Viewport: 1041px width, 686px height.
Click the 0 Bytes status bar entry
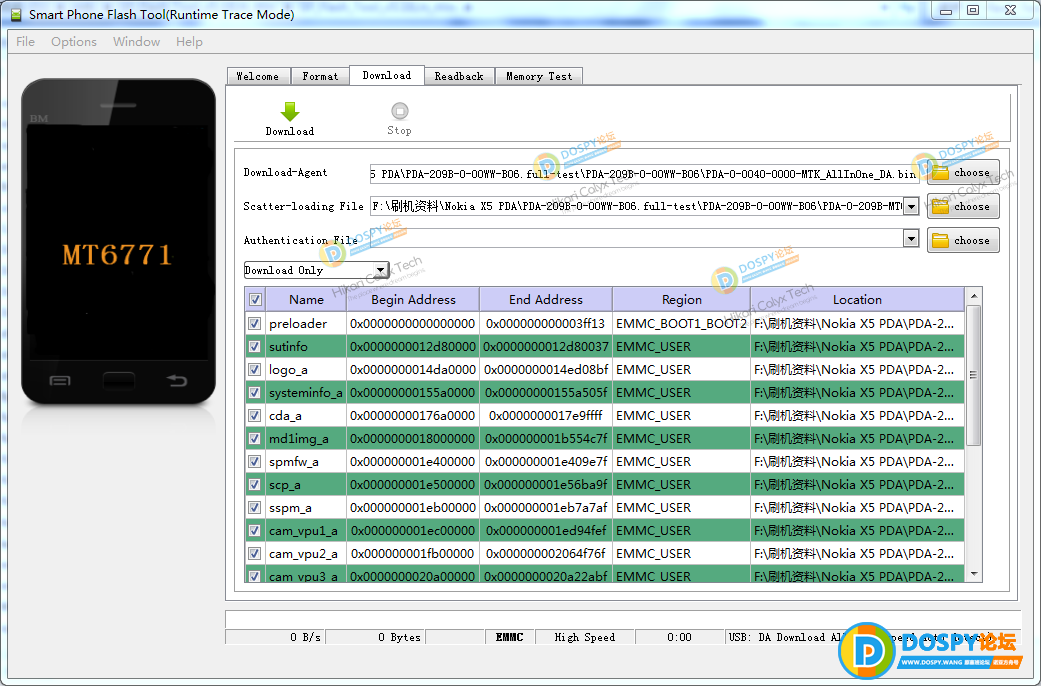[375, 637]
